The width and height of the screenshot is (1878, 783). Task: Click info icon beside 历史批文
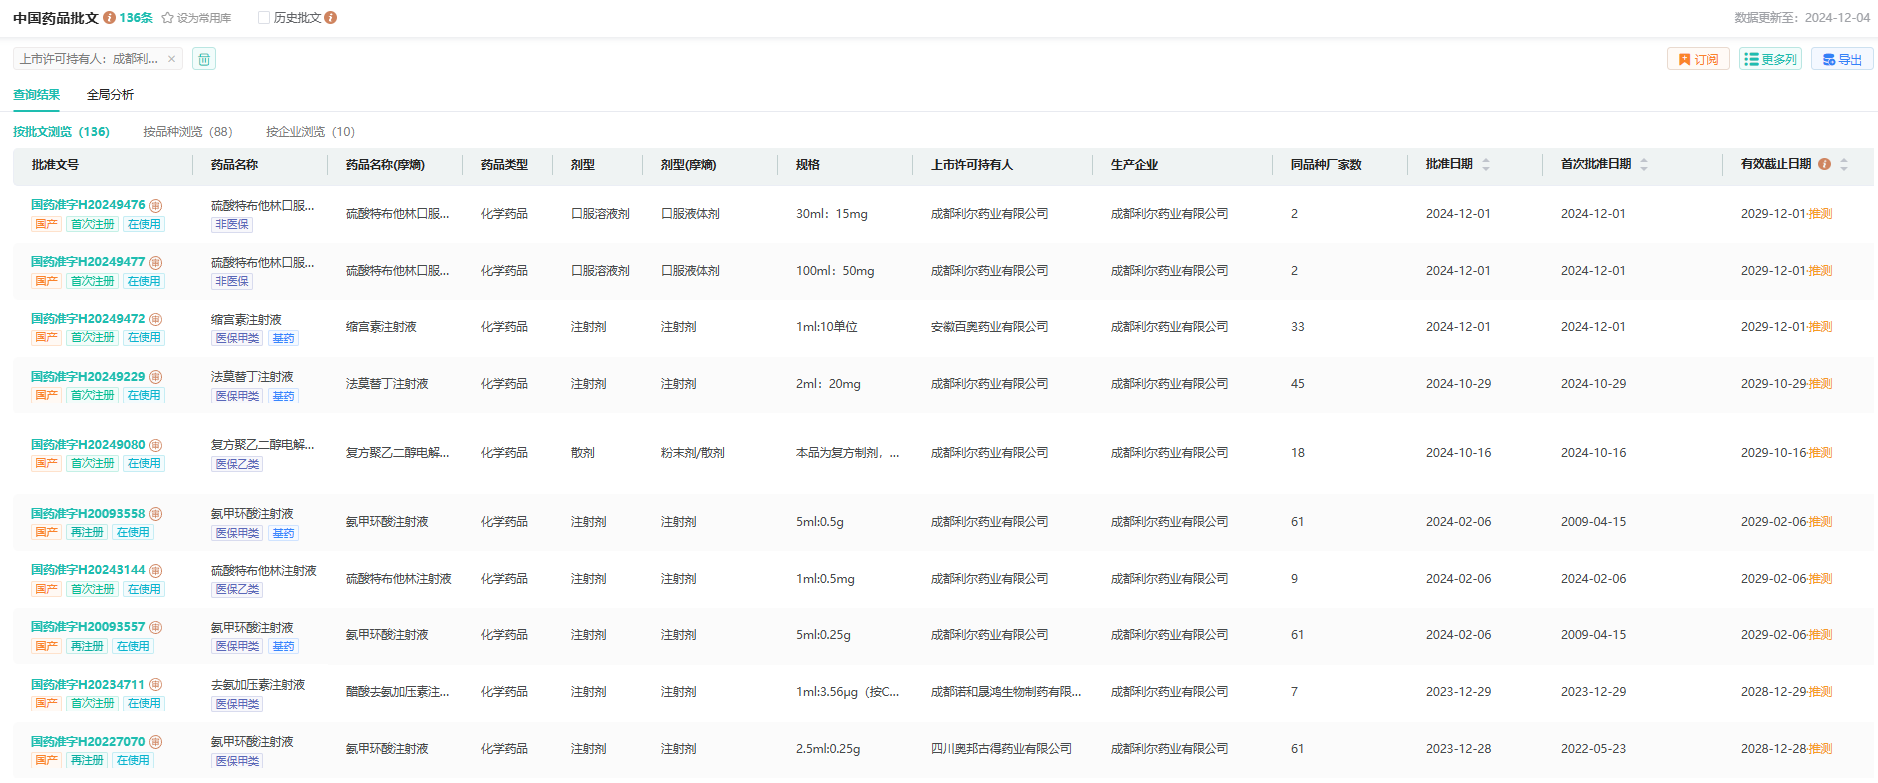pyautogui.click(x=331, y=18)
